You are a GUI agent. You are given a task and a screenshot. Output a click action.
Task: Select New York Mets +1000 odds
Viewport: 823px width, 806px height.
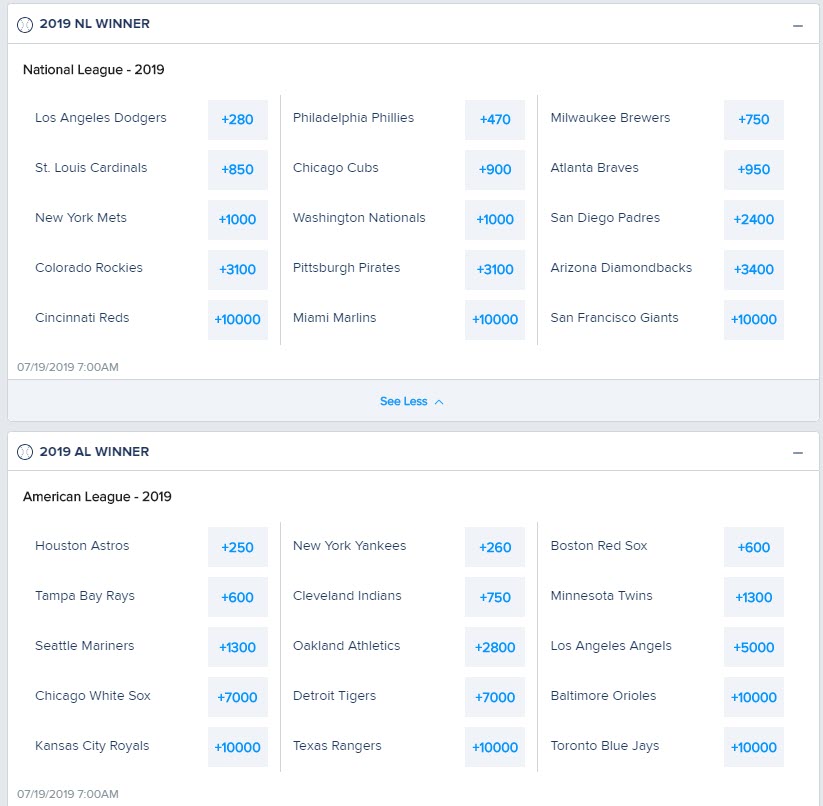coord(238,219)
